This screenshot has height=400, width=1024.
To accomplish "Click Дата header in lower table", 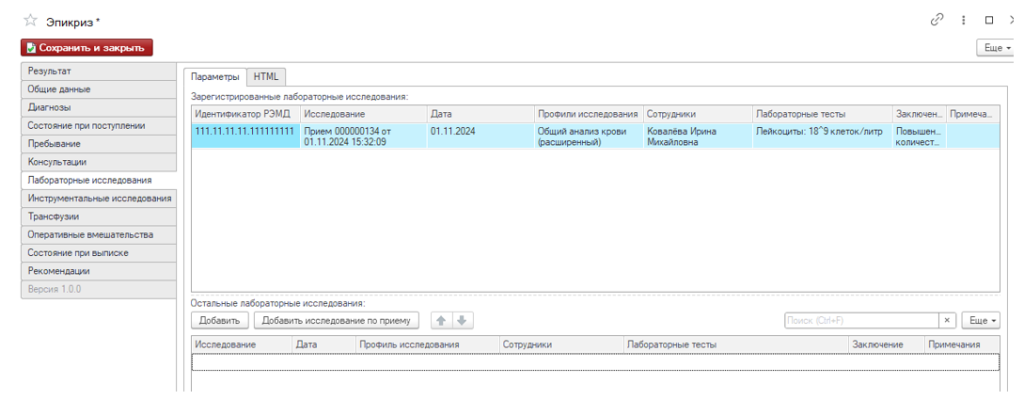I will point(323,344).
